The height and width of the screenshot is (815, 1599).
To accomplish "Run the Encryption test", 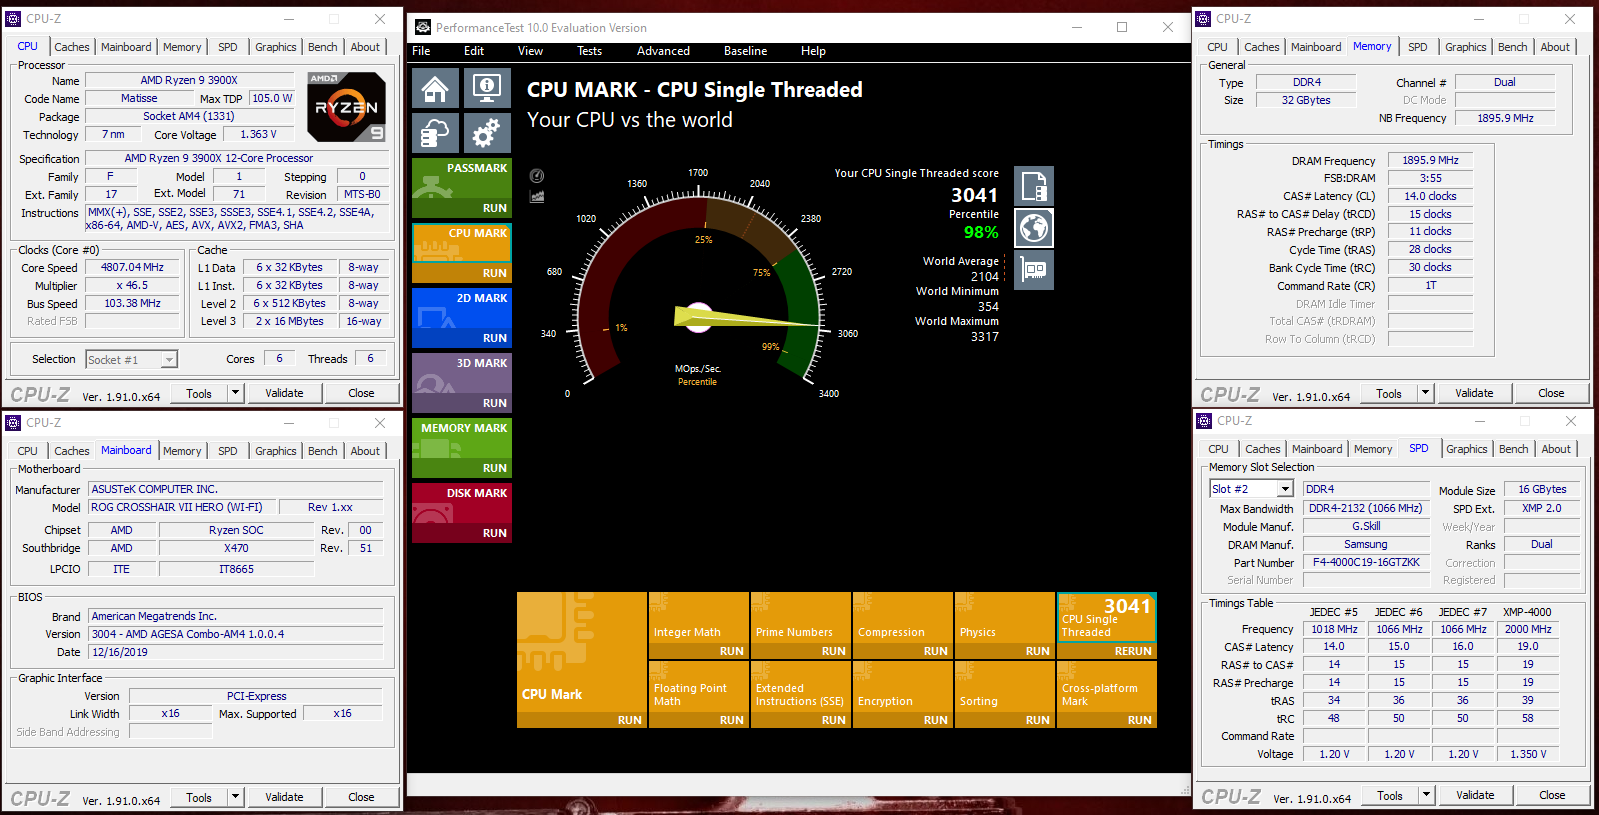I will (x=935, y=720).
